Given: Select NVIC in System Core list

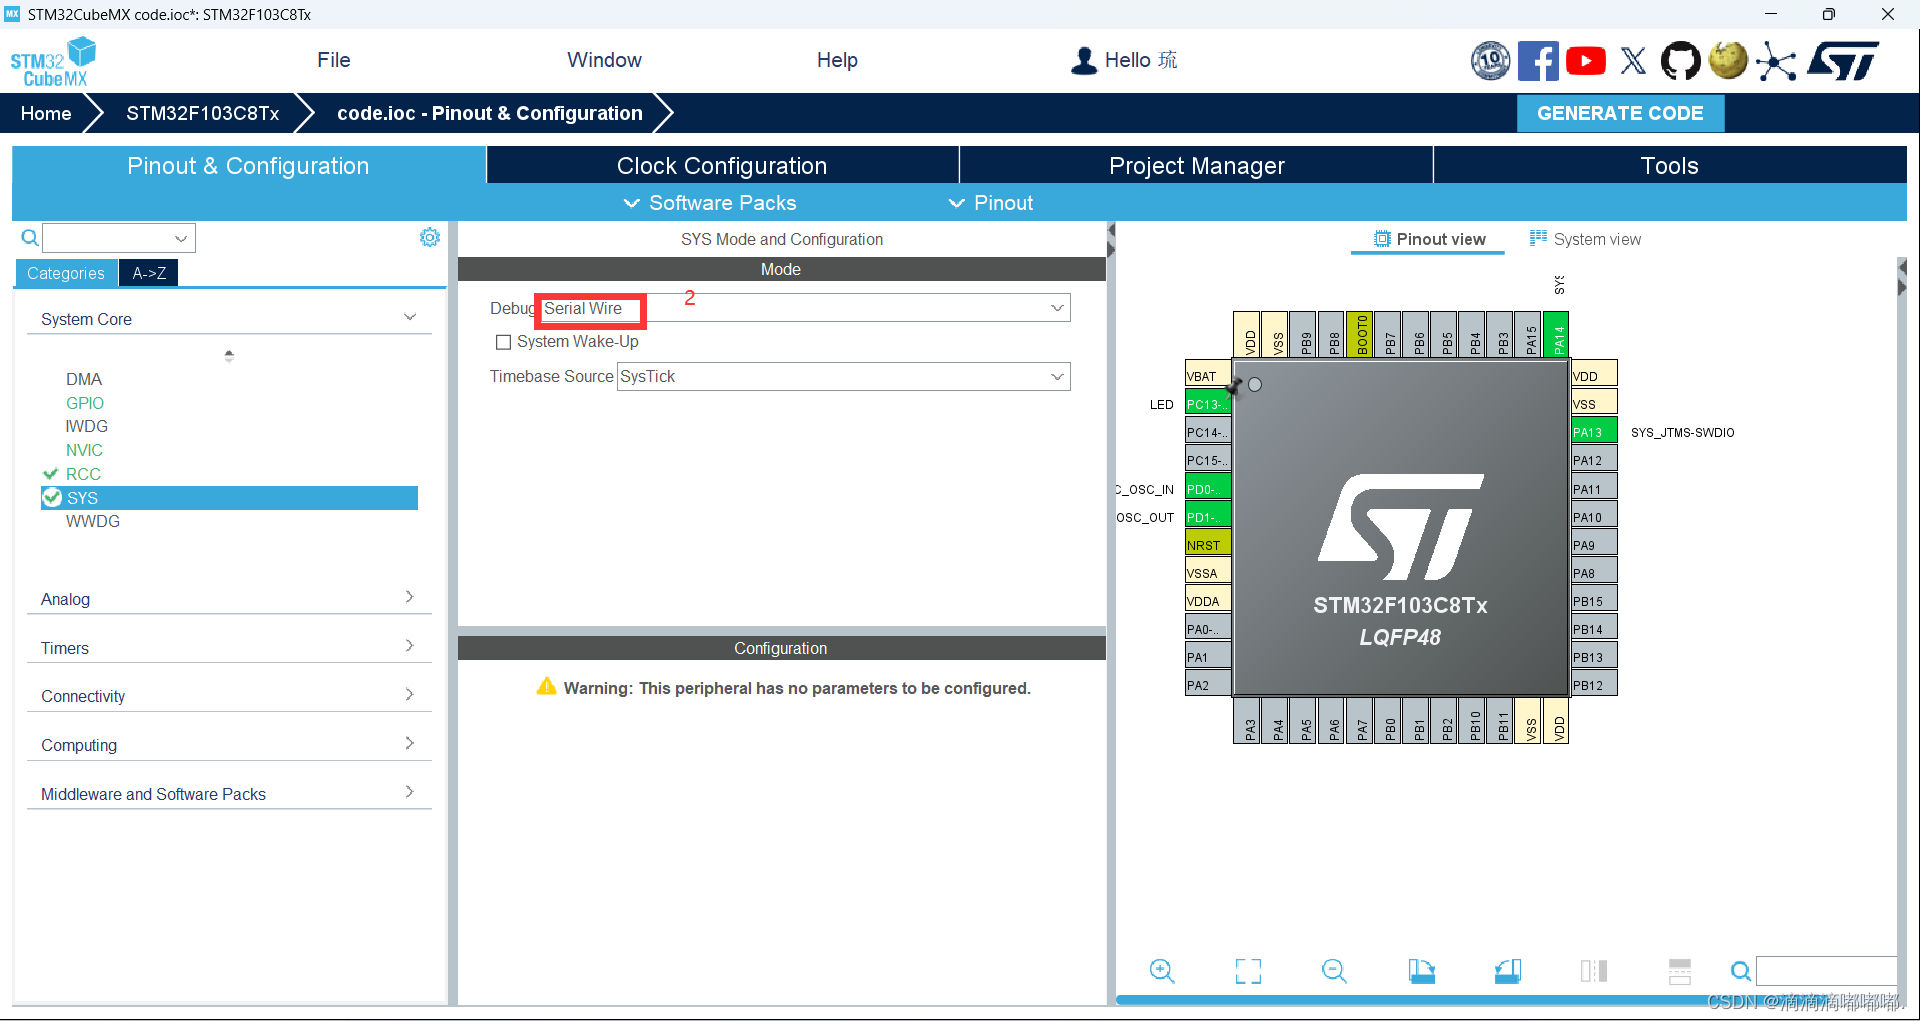Looking at the screenshot, I should pos(84,450).
